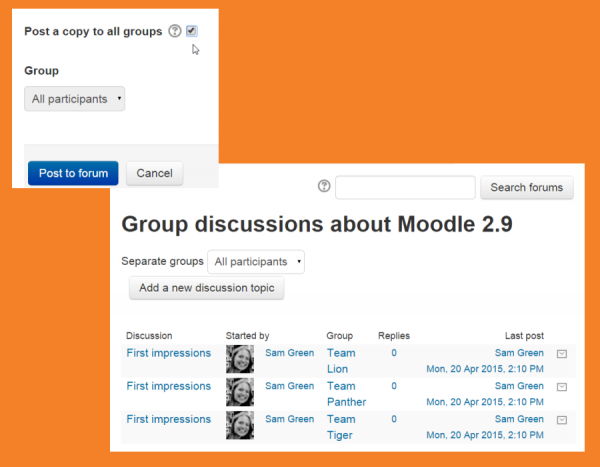Open reply count link in Team Lion row
Viewport: 600px width, 467px height.
point(394,353)
